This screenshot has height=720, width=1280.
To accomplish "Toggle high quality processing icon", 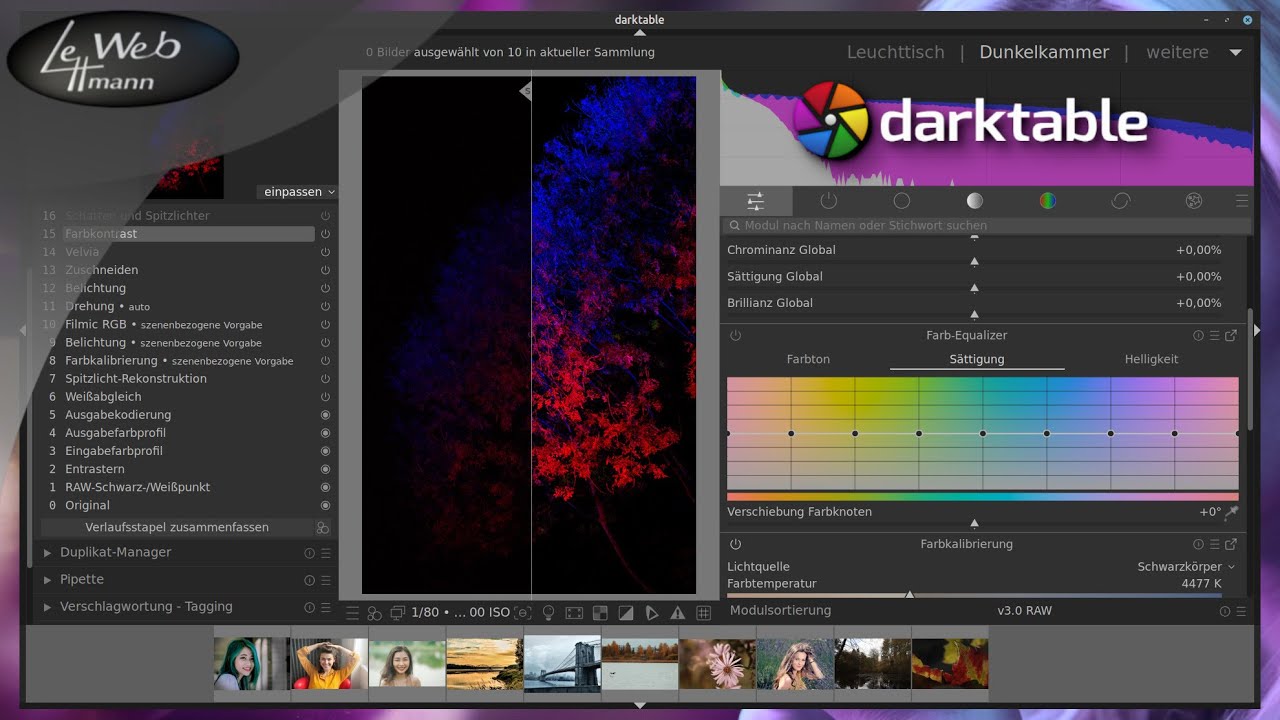I will 574,612.
